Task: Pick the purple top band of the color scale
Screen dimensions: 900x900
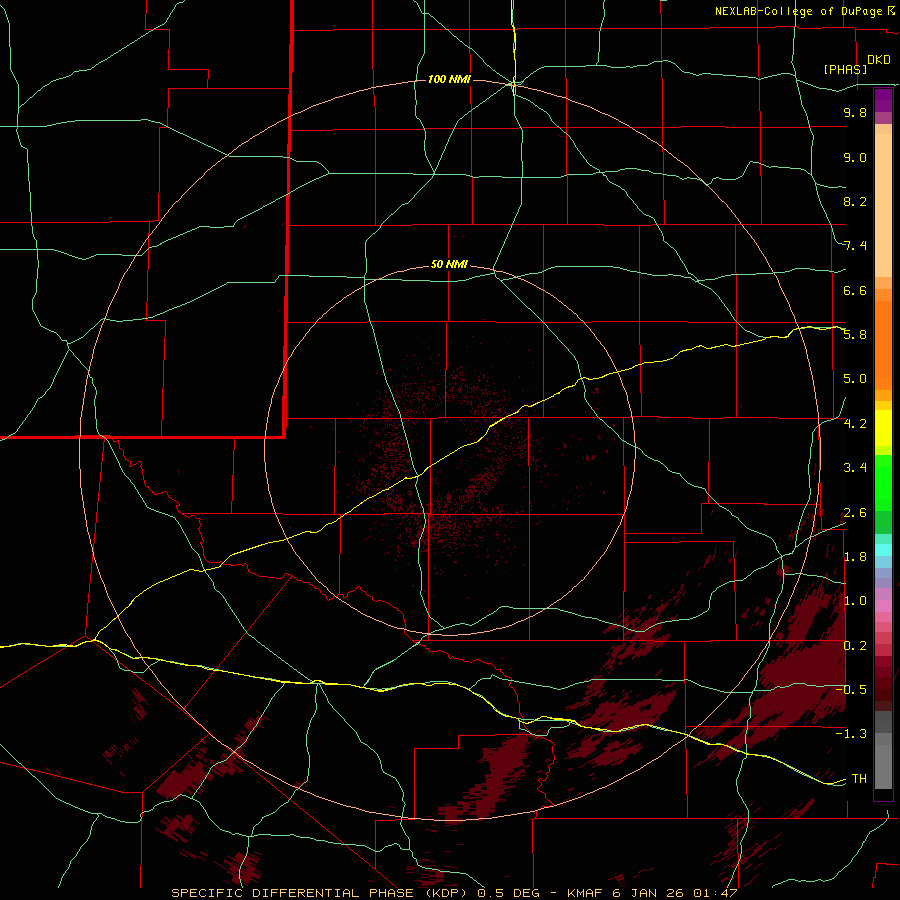Action: pos(883,100)
